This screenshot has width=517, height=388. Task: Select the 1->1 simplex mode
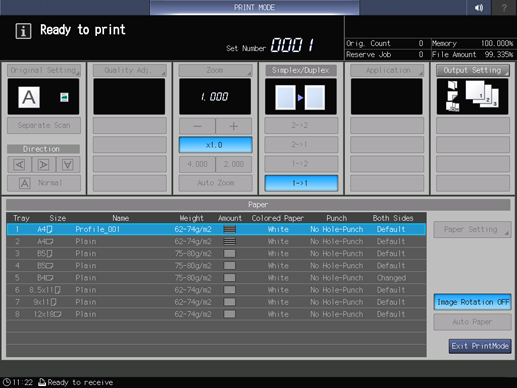[x=301, y=183]
